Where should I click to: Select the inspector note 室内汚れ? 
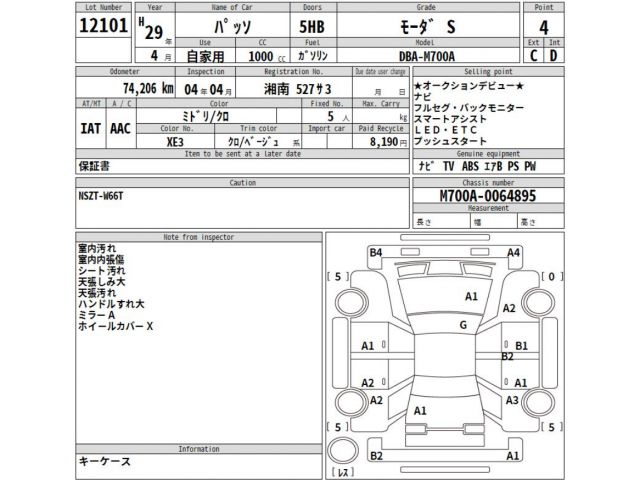coord(97,248)
